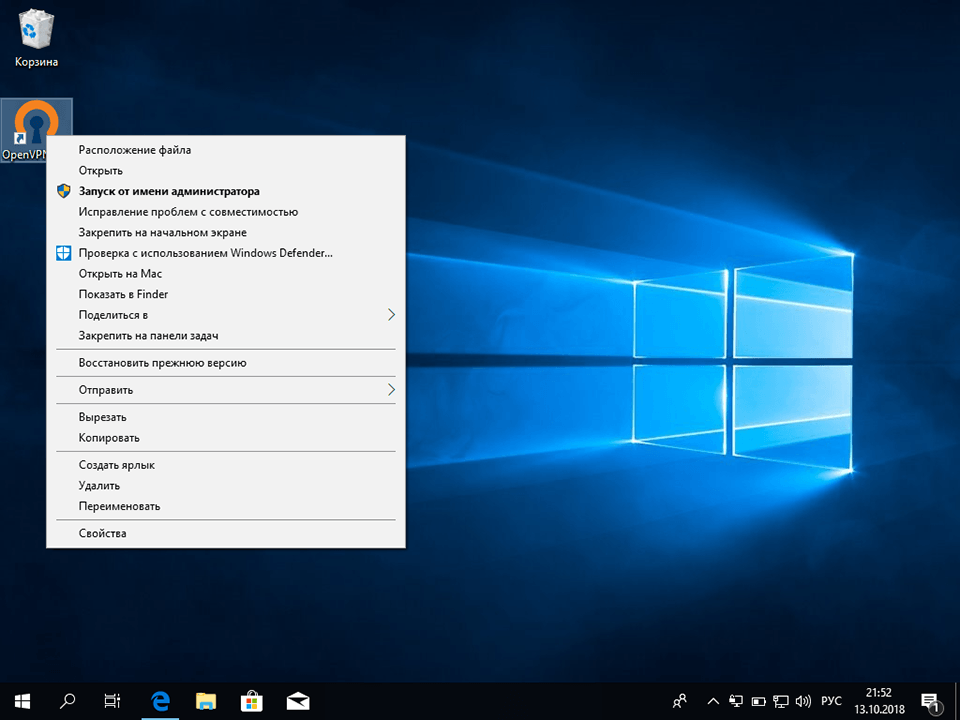The width and height of the screenshot is (960, 720).
Task: Click the network tray icon right of battery
Action: click(781, 702)
